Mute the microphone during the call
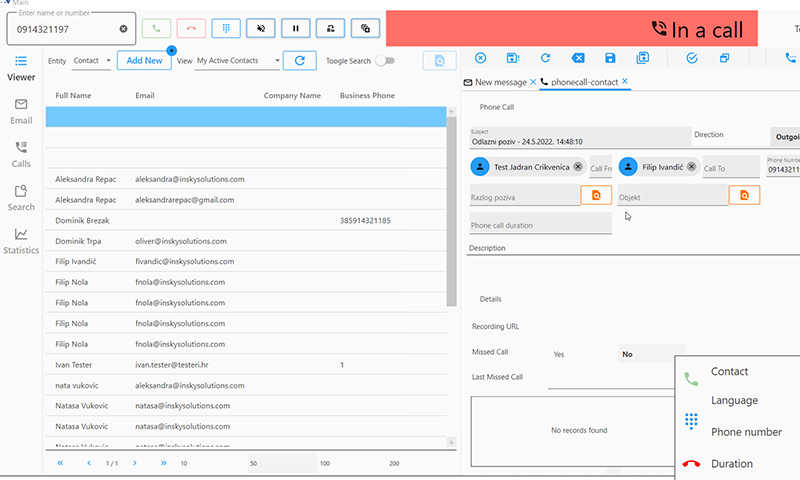 tap(262, 29)
